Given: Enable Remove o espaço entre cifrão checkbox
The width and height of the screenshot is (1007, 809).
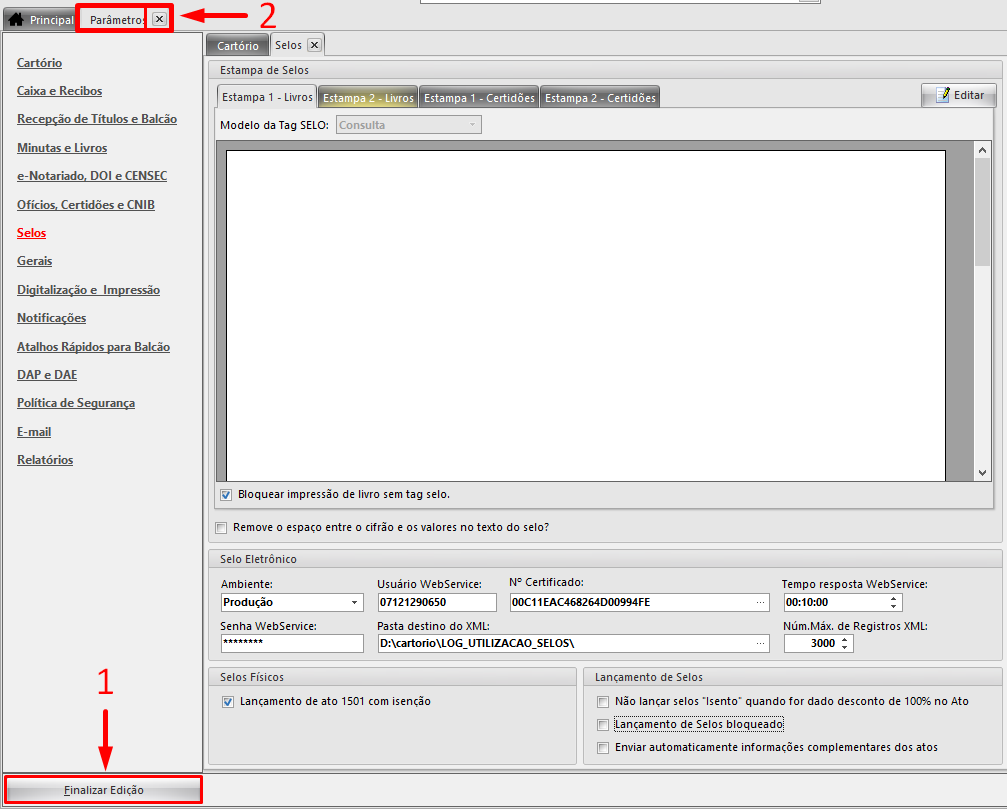Looking at the screenshot, I should click(221, 527).
